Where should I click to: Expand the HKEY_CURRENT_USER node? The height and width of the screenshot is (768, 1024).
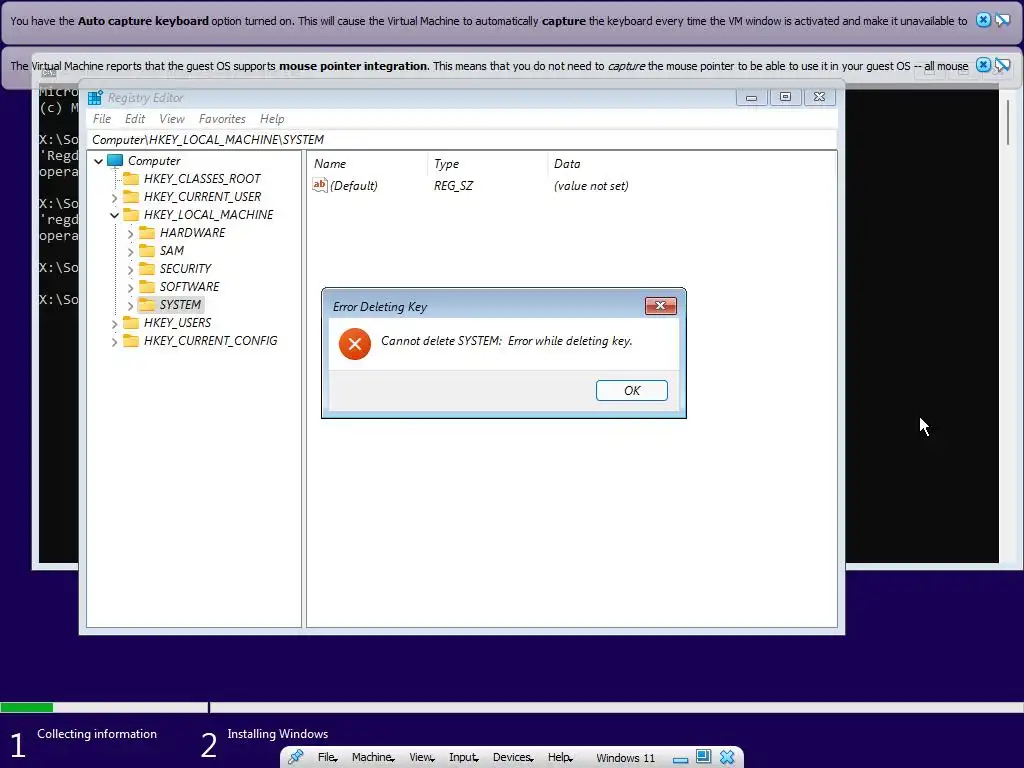[x=114, y=197]
